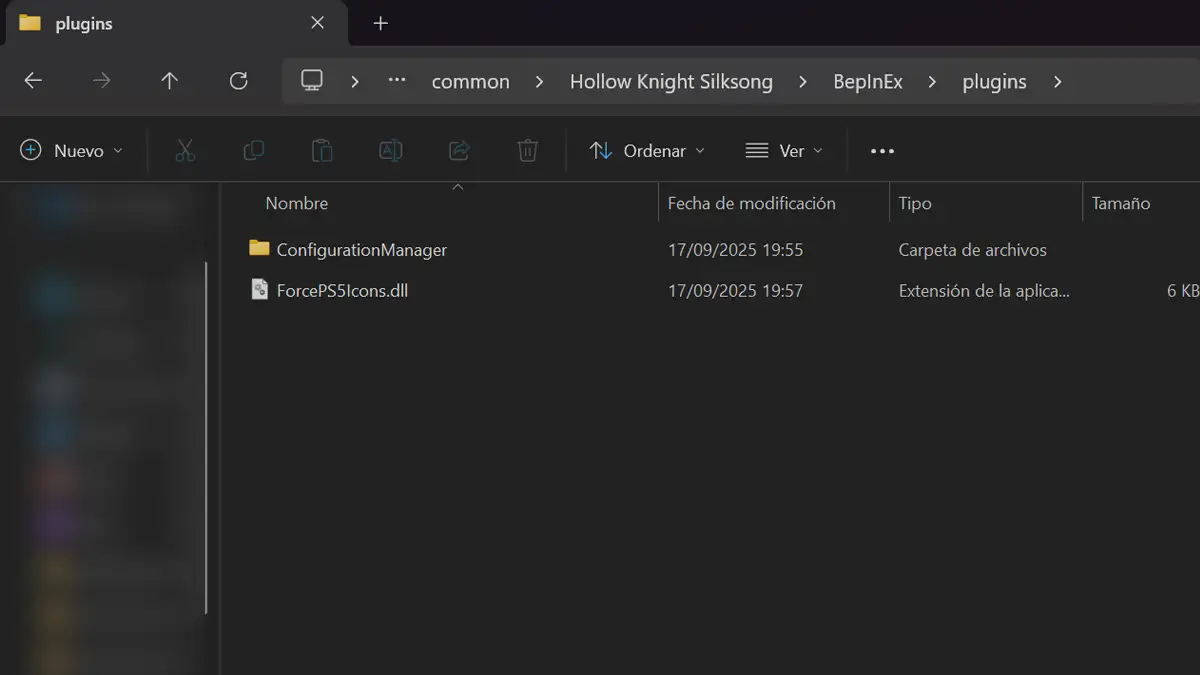Open the 'common' breadcrumb folder
The height and width of the screenshot is (675, 1200).
point(470,82)
